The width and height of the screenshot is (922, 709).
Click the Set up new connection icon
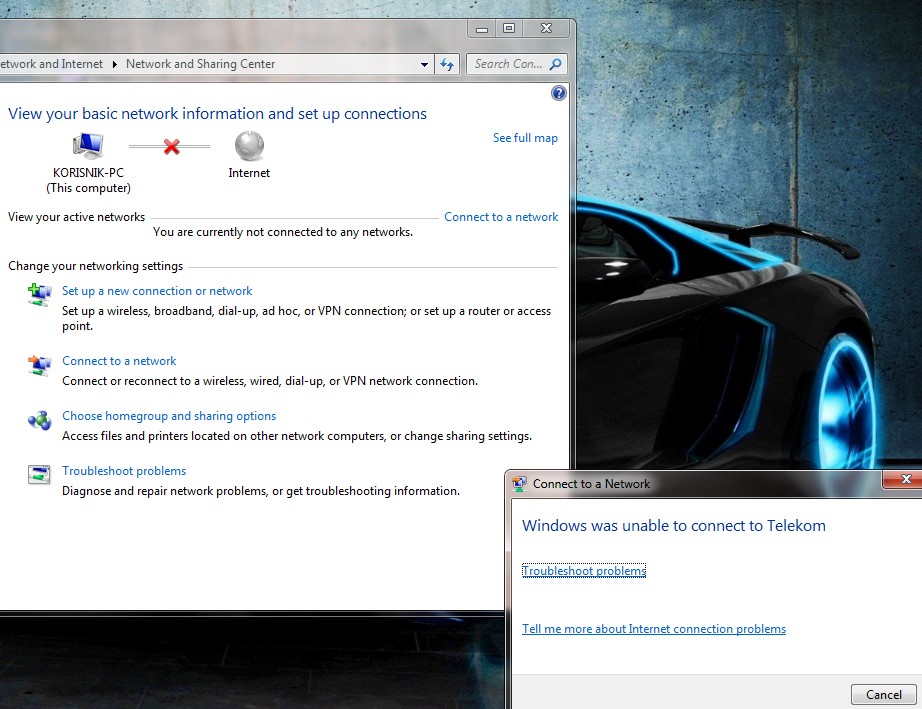tap(39, 293)
